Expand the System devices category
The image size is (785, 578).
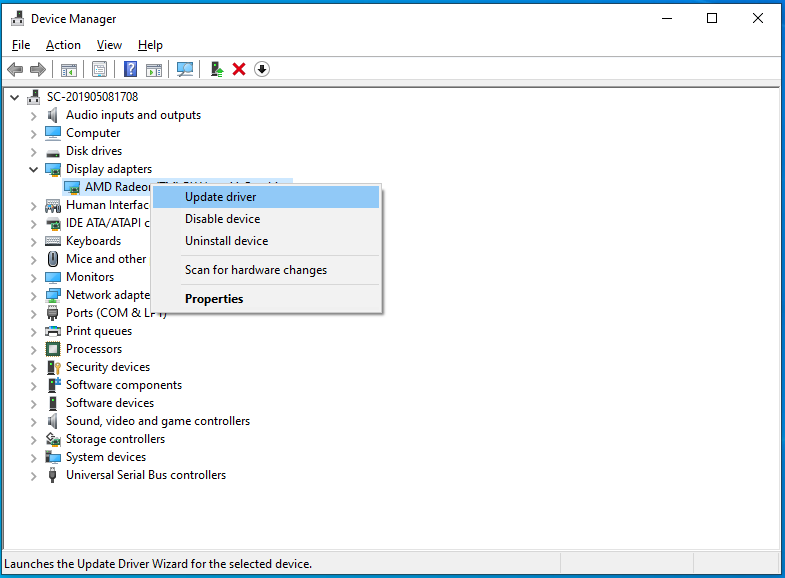(34, 458)
